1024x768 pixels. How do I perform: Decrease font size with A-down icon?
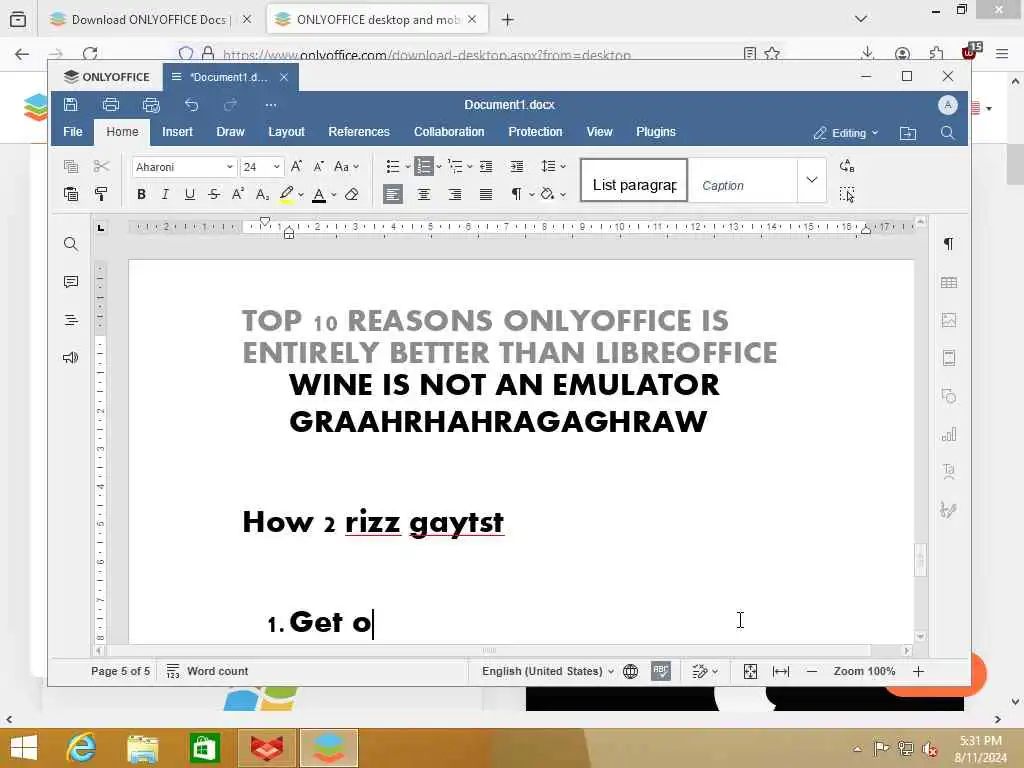coord(319,167)
